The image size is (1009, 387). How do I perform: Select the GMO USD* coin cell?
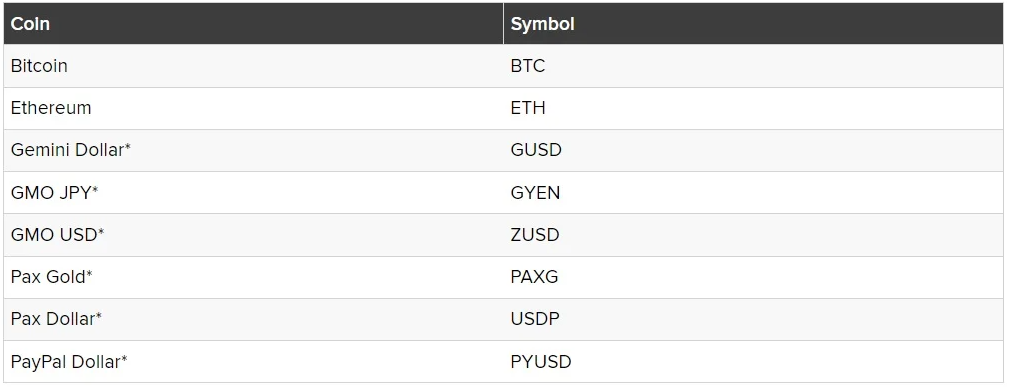click(x=254, y=234)
